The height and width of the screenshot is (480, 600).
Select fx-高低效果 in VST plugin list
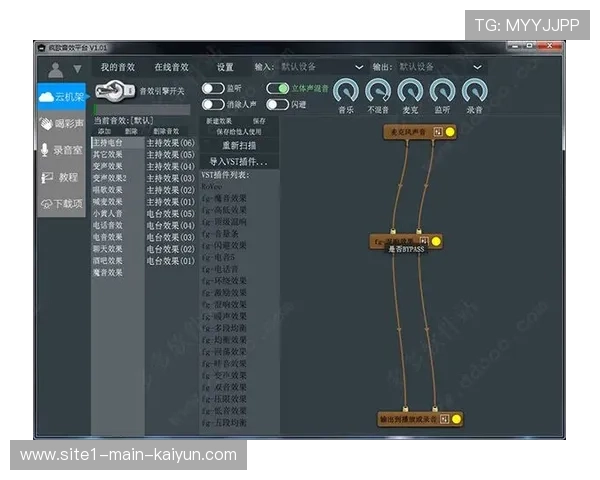click(224, 210)
